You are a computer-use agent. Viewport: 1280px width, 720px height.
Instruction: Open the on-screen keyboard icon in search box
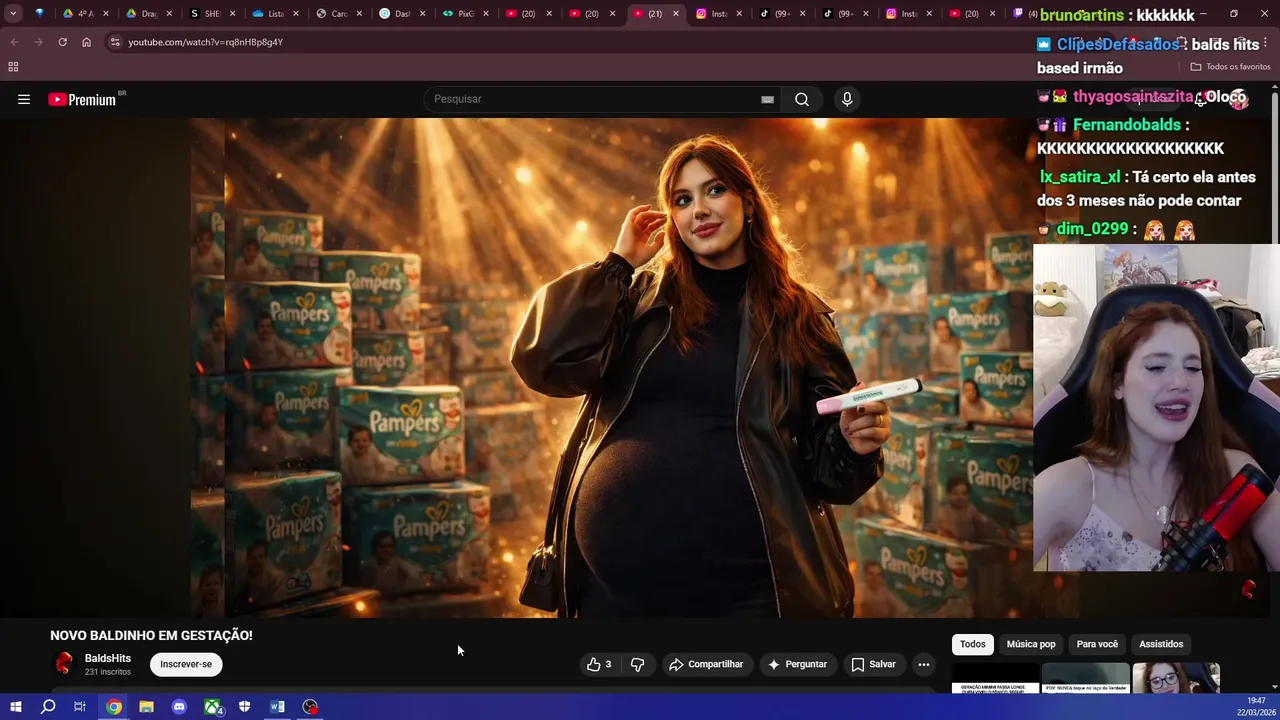[767, 99]
